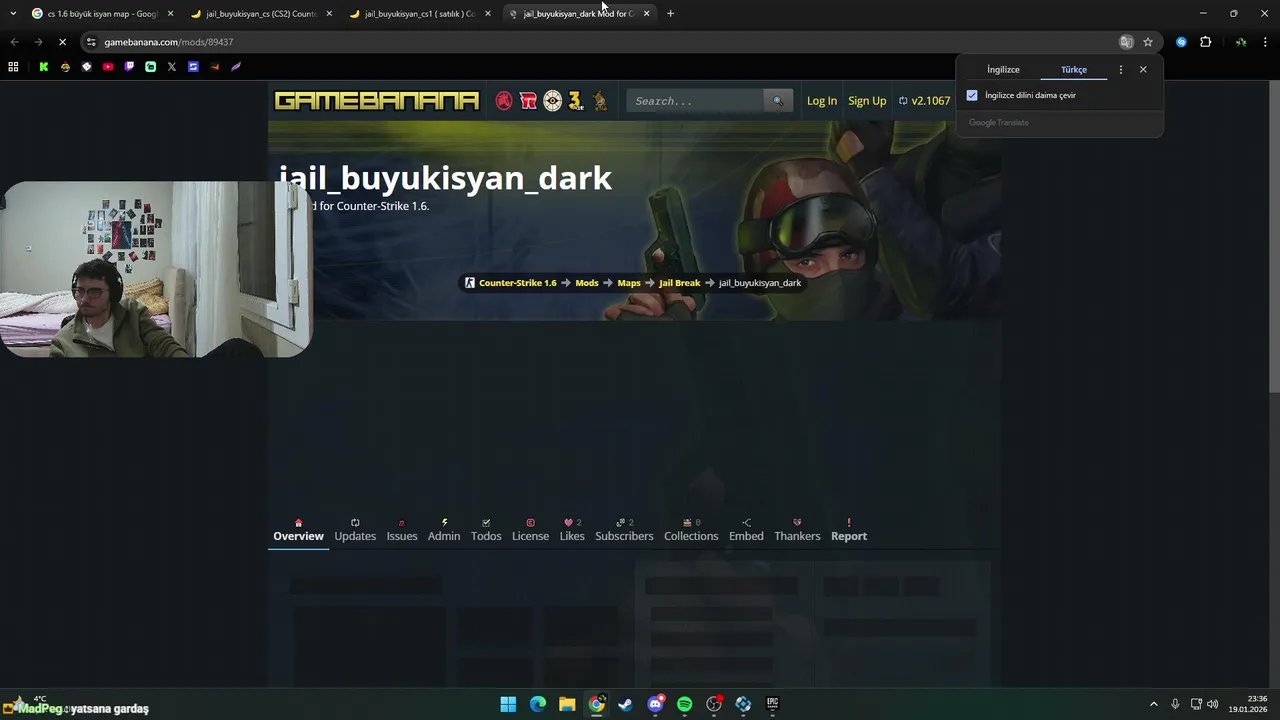Click the GameBanana search field
The height and width of the screenshot is (720, 1280).
tap(696, 101)
